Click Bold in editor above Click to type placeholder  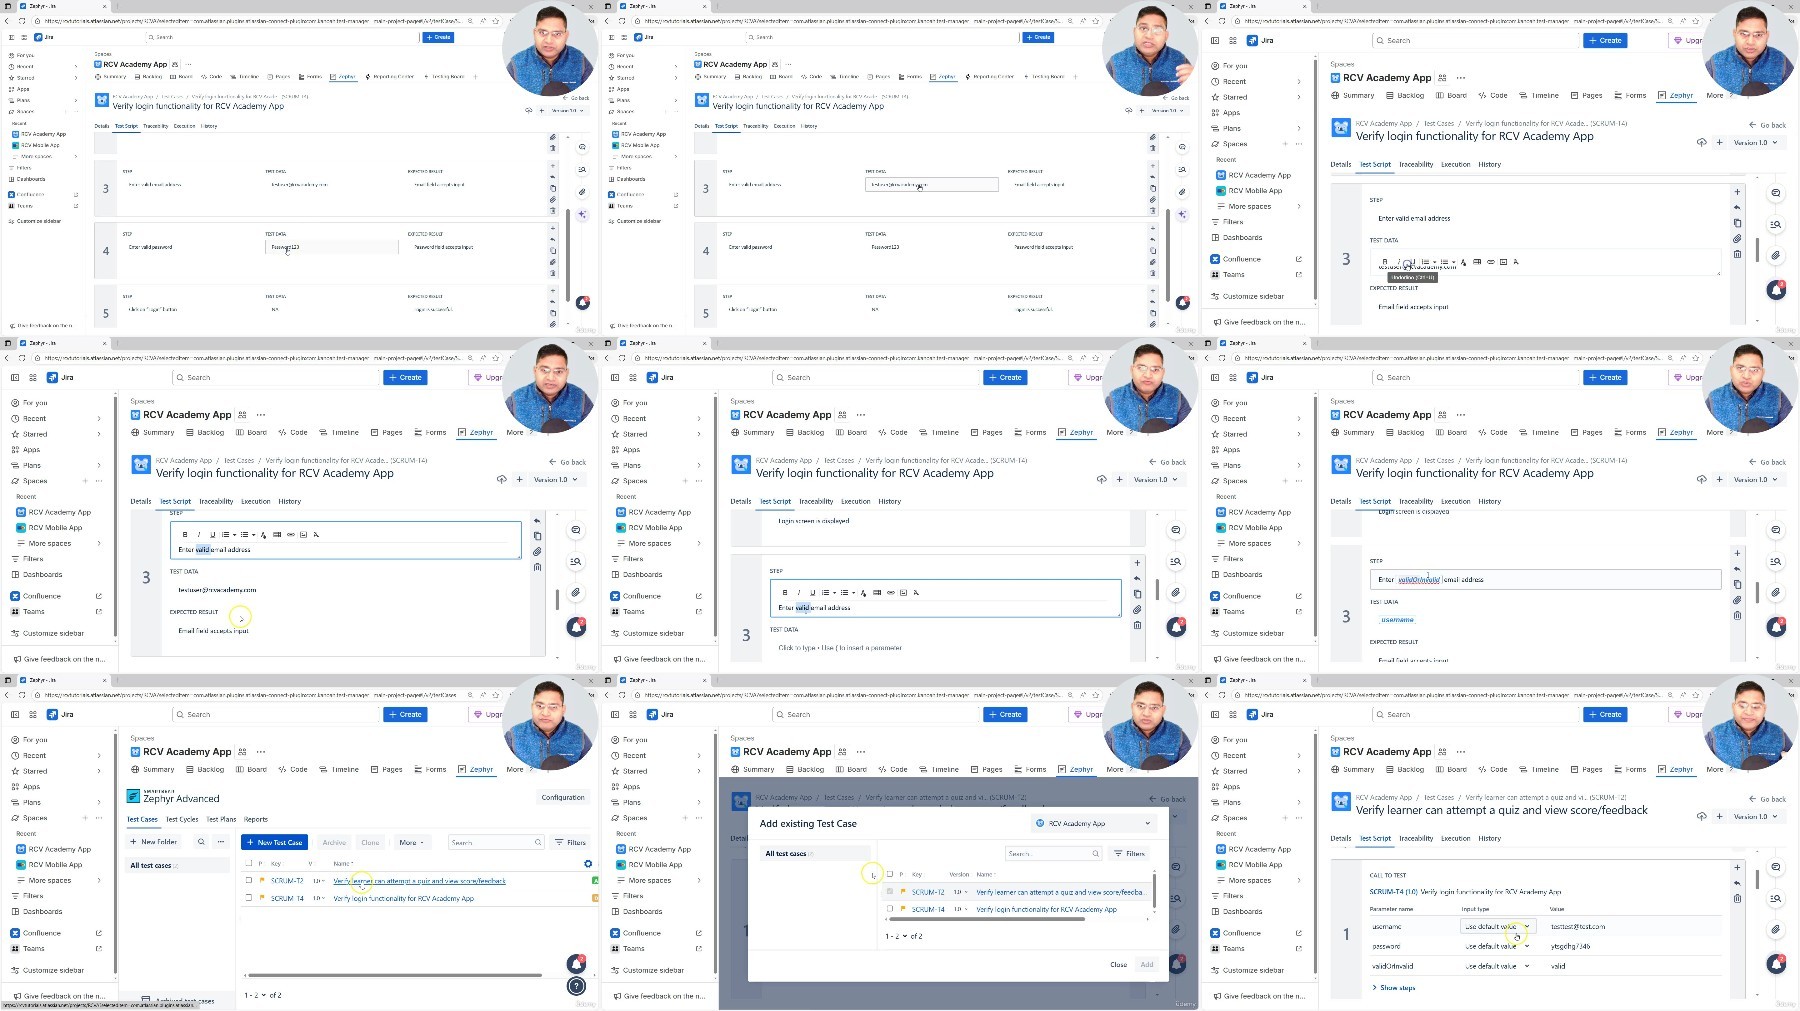(785, 592)
